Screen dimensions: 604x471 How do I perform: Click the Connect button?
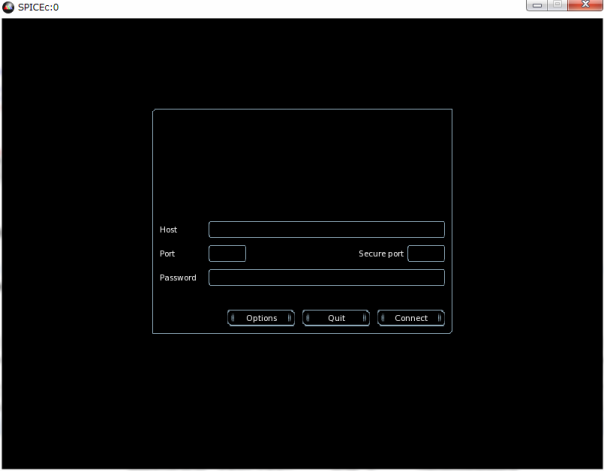point(411,318)
